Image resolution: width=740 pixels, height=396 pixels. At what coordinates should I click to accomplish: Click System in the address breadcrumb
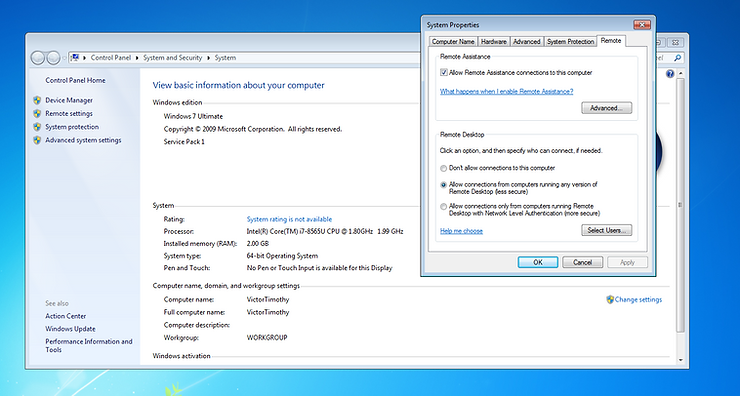[x=225, y=58]
